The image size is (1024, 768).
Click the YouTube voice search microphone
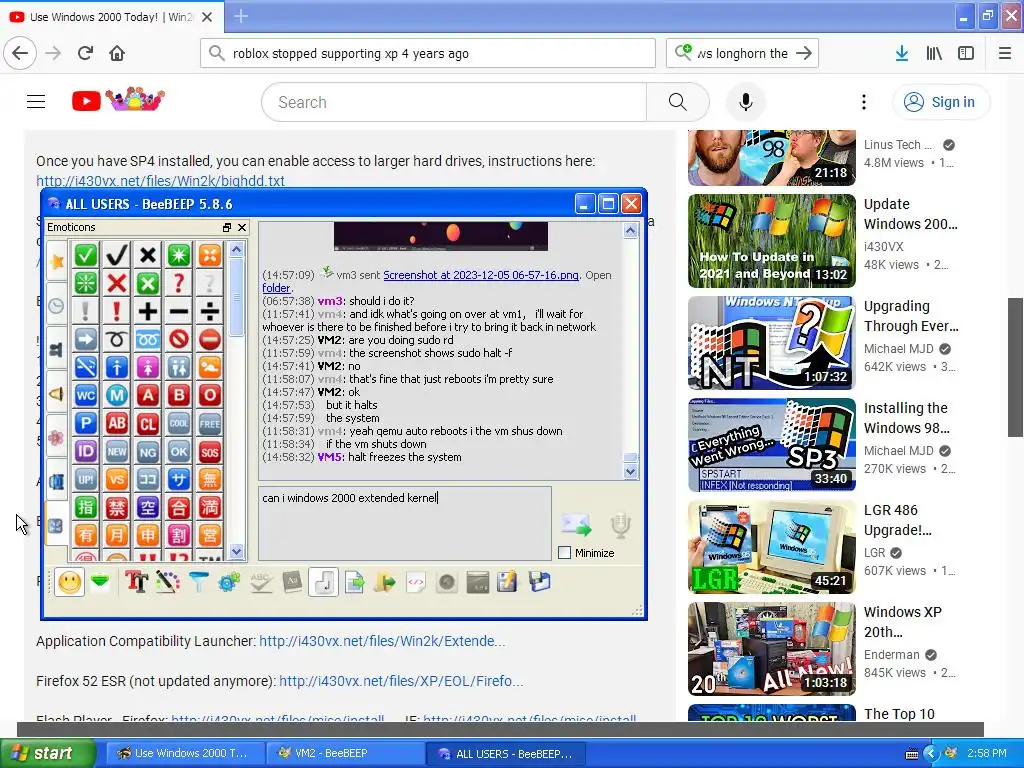click(746, 102)
